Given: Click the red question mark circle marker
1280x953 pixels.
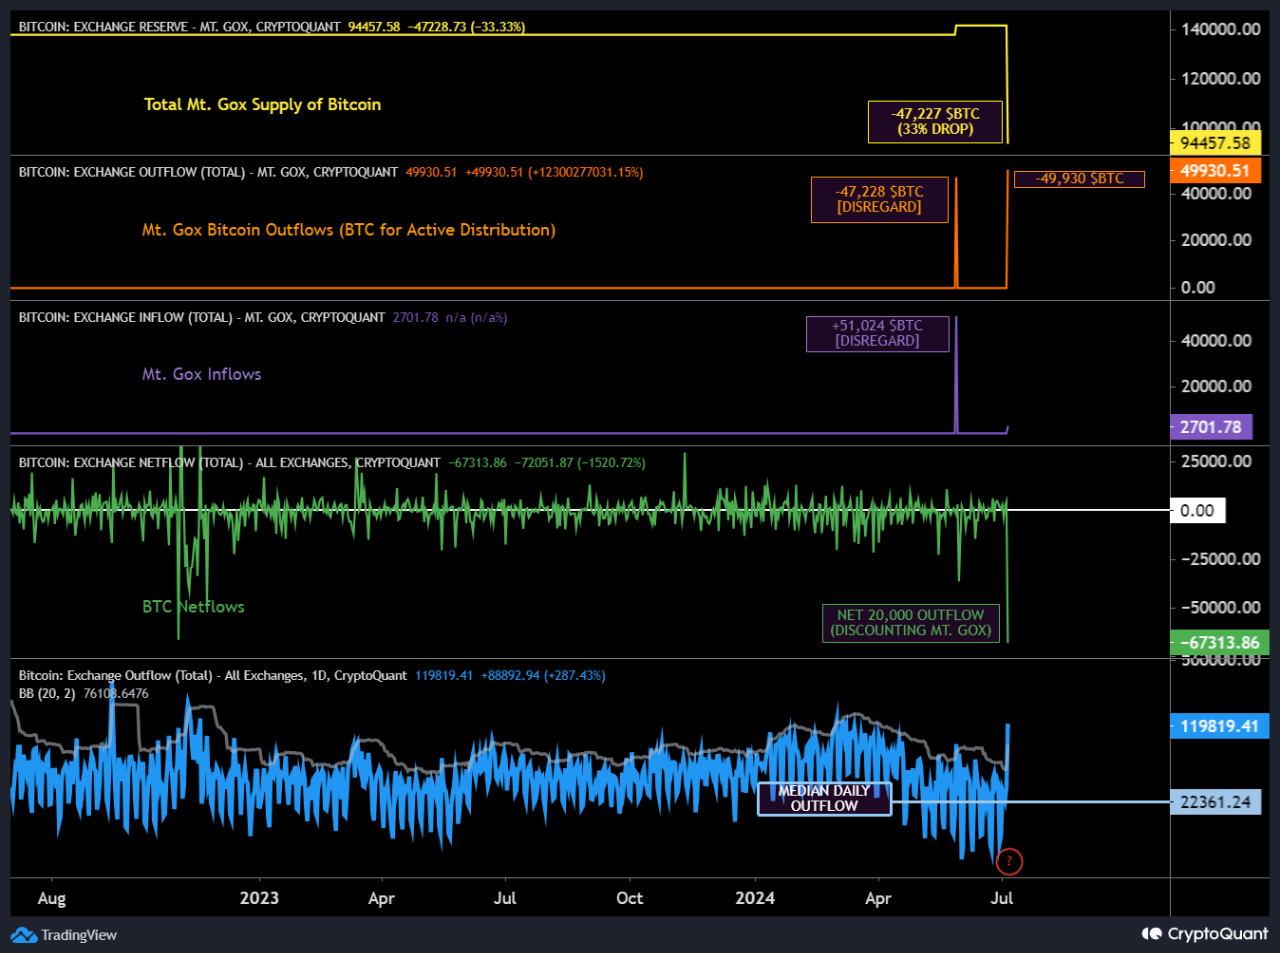Looking at the screenshot, I should (x=1009, y=861).
